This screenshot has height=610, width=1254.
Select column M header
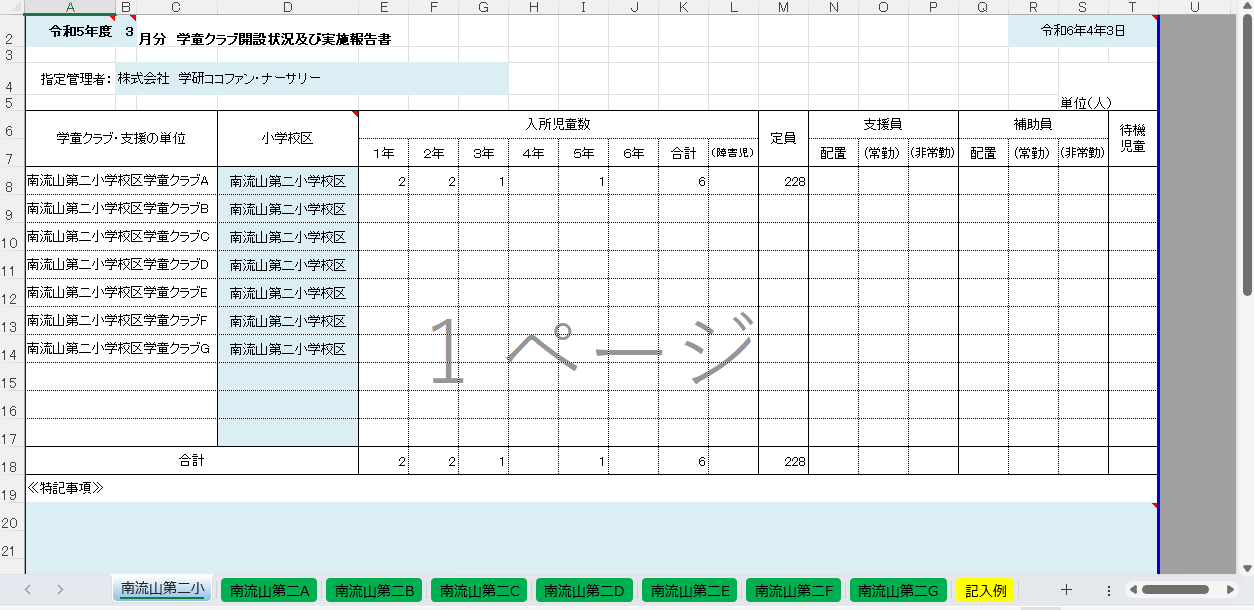pyautogui.click(x=783, y=7)
